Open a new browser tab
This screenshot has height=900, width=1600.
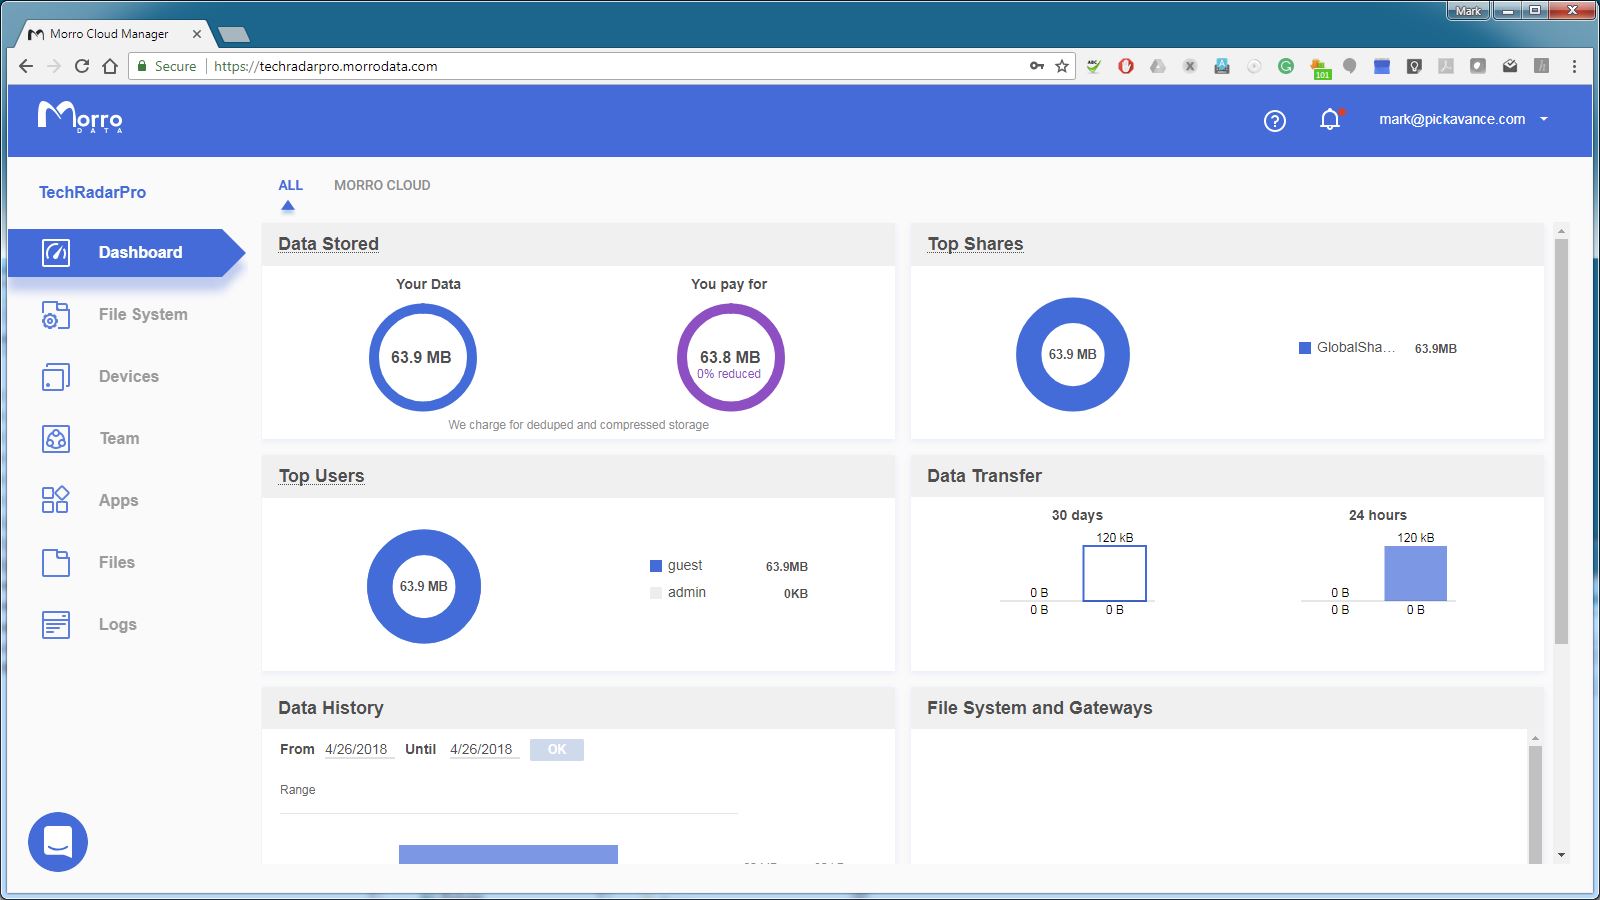pyautogui.click(x=234, y=35)
